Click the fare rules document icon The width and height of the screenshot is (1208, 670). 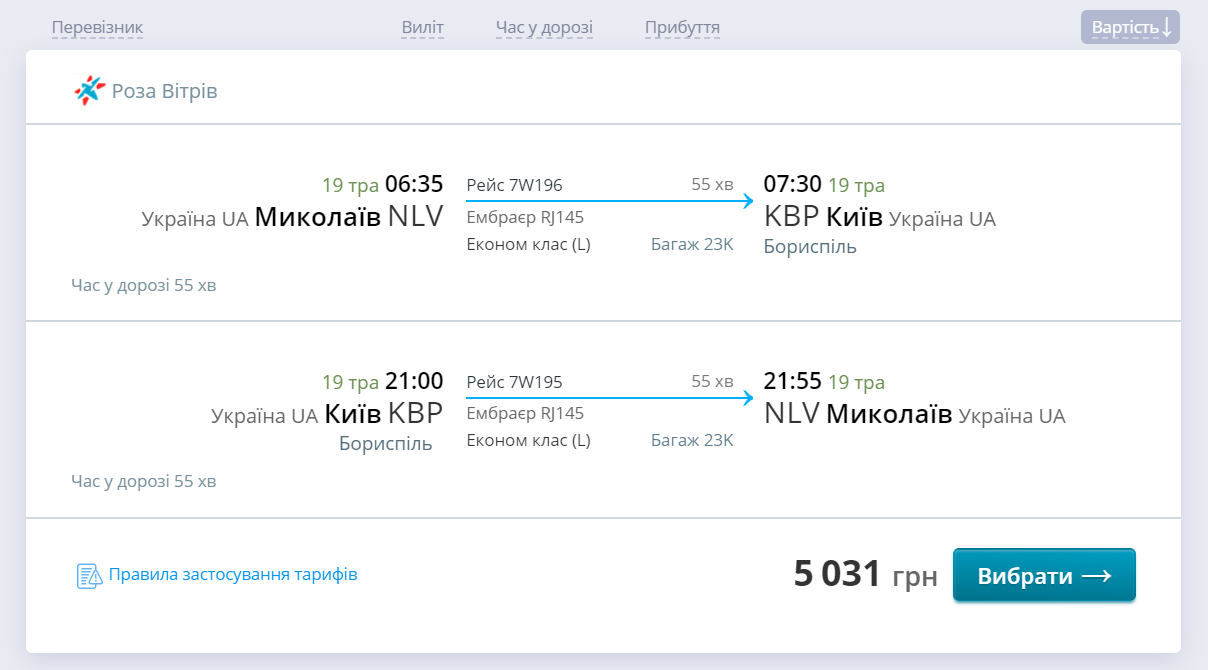point(90,576)
